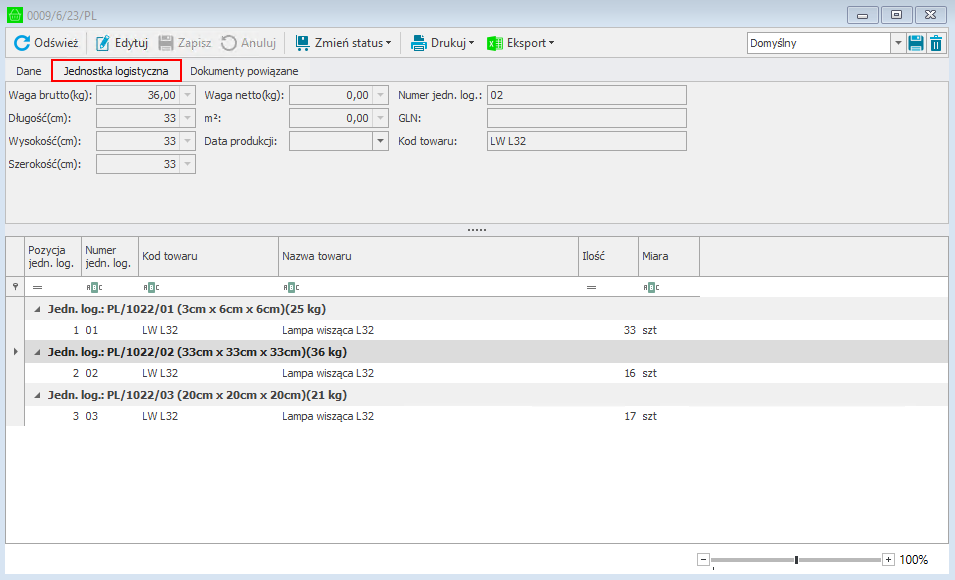Viewport: 955px width, 580px height.
Task: Open the Domyślny layout dropdown
Action: point(897,43)
